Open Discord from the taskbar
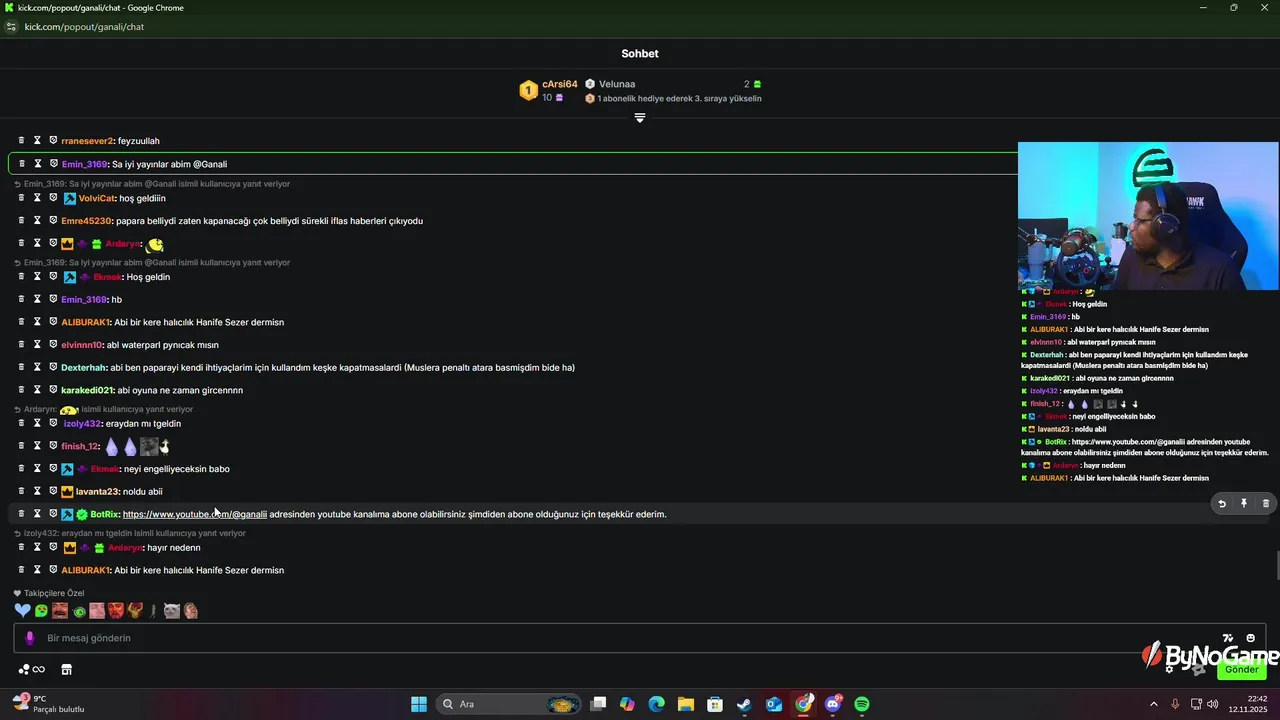This screenshot has height=720, width=1280. tap(833, 704)
